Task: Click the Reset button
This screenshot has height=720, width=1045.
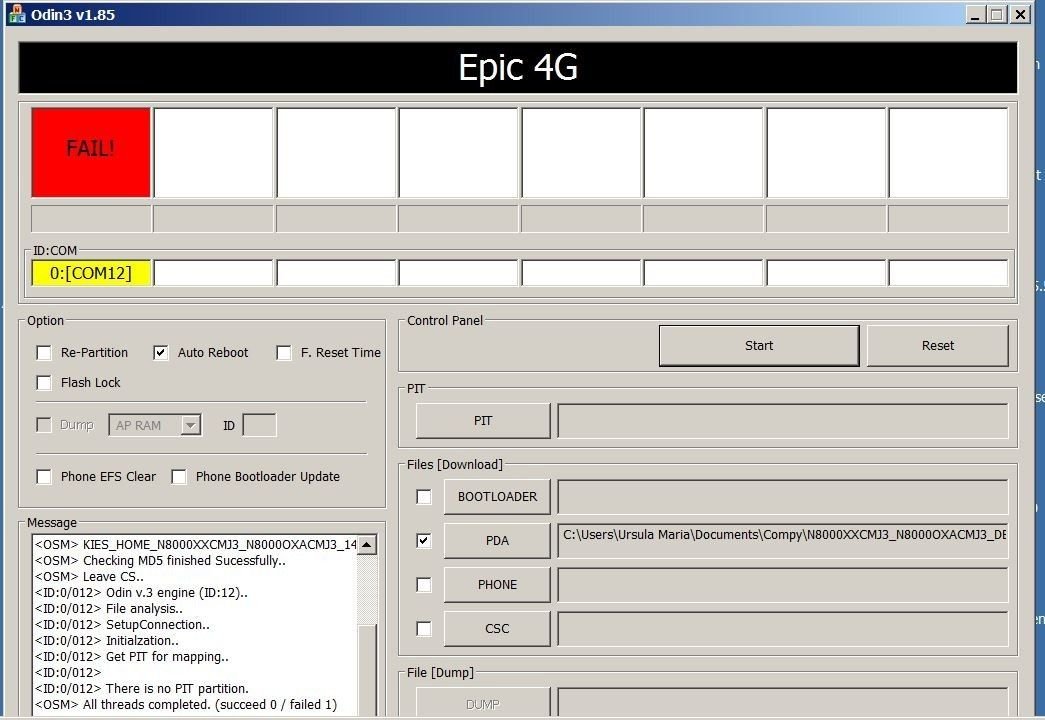Action: 938,345
